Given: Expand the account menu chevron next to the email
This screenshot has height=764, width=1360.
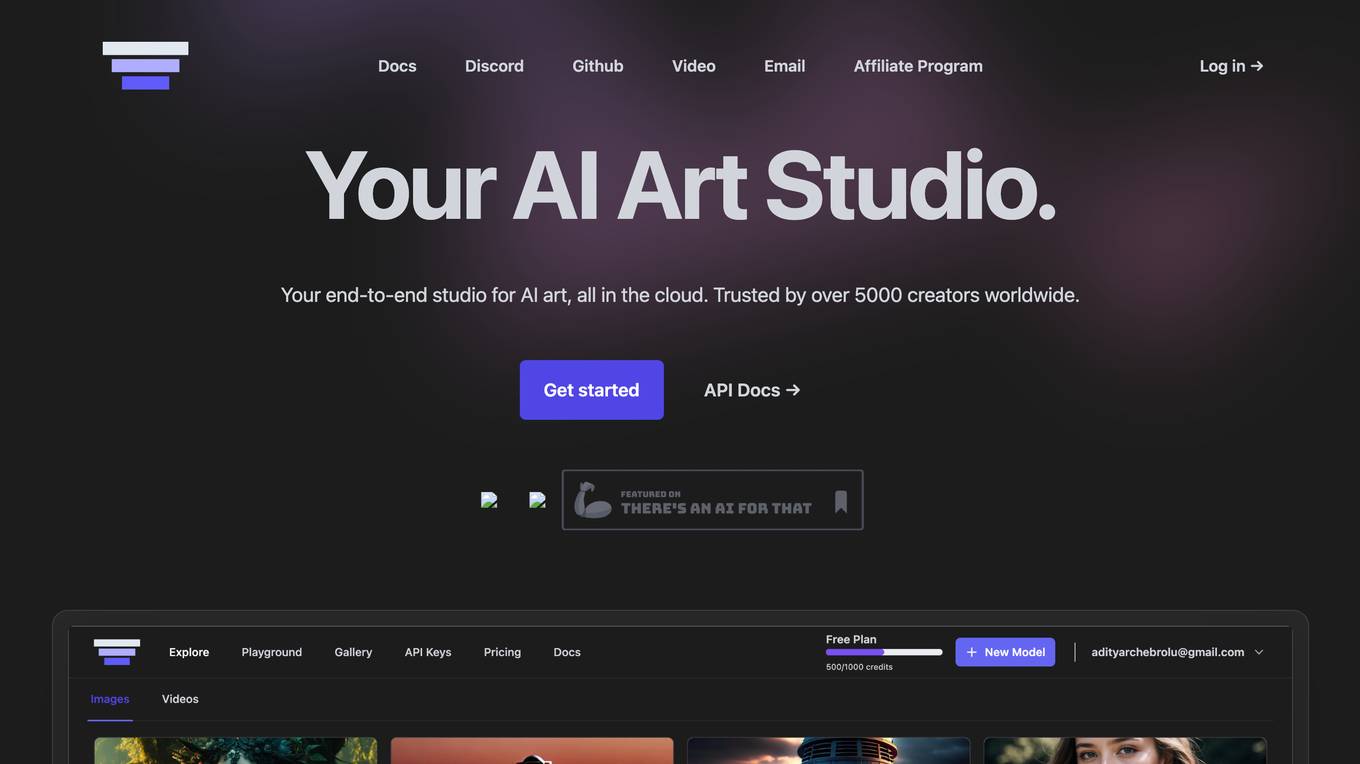Looking at the screenshot, I should point(1259,651).
